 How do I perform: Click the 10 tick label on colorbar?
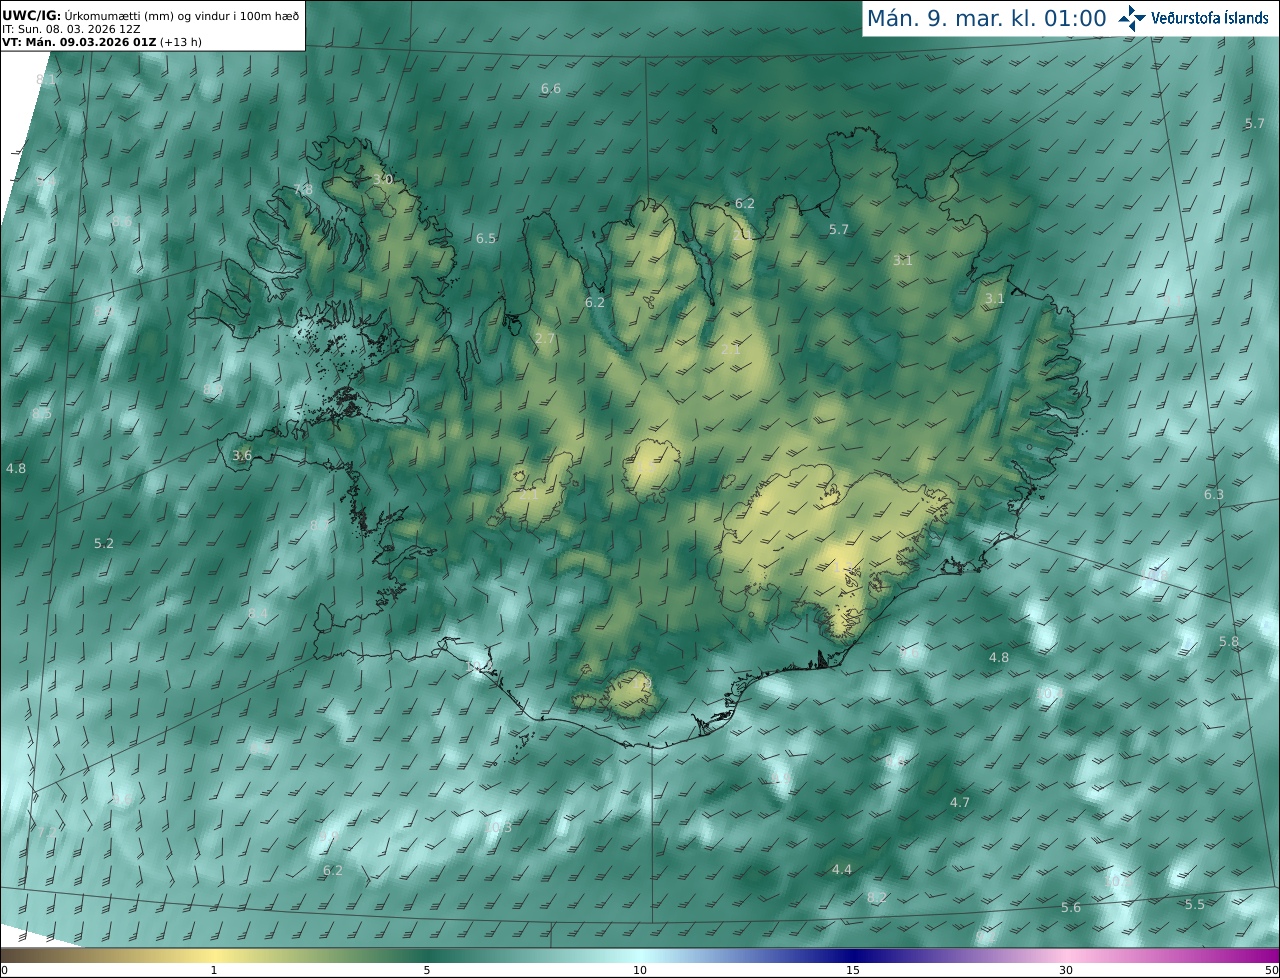[x=640, y=970]
